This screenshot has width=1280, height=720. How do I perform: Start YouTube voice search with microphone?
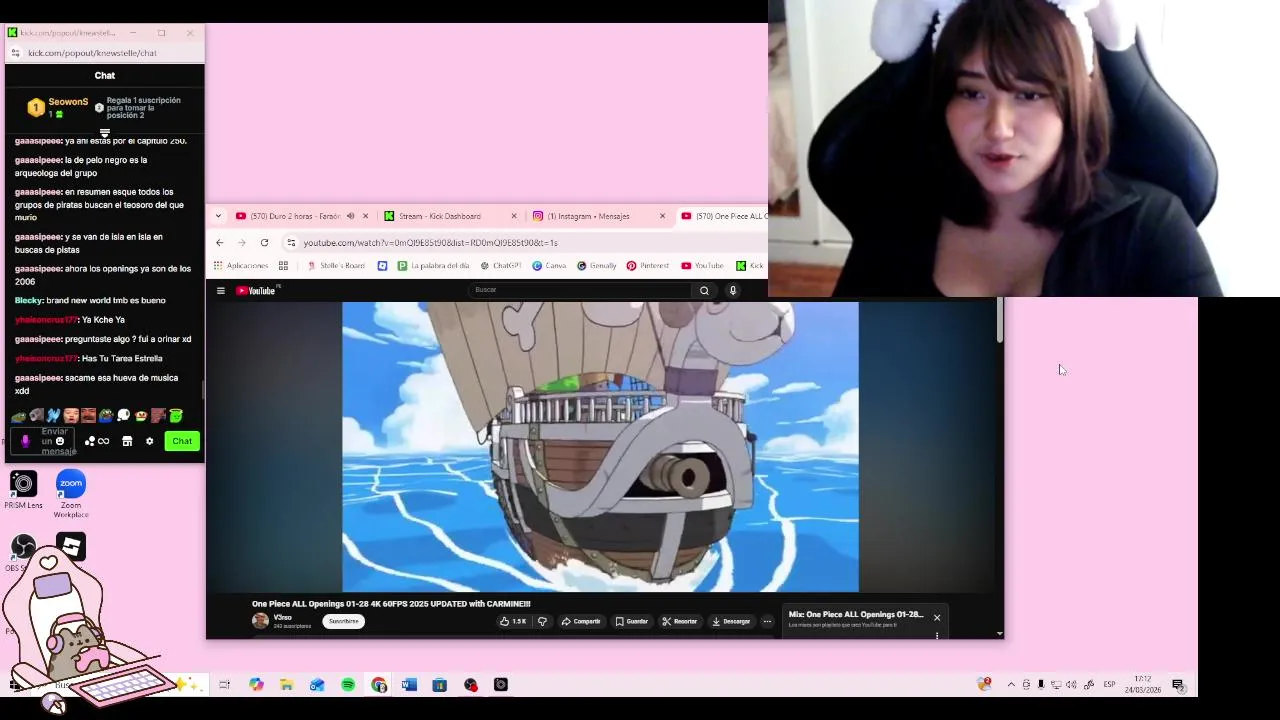pyautogui.click(x=733, y=291)
